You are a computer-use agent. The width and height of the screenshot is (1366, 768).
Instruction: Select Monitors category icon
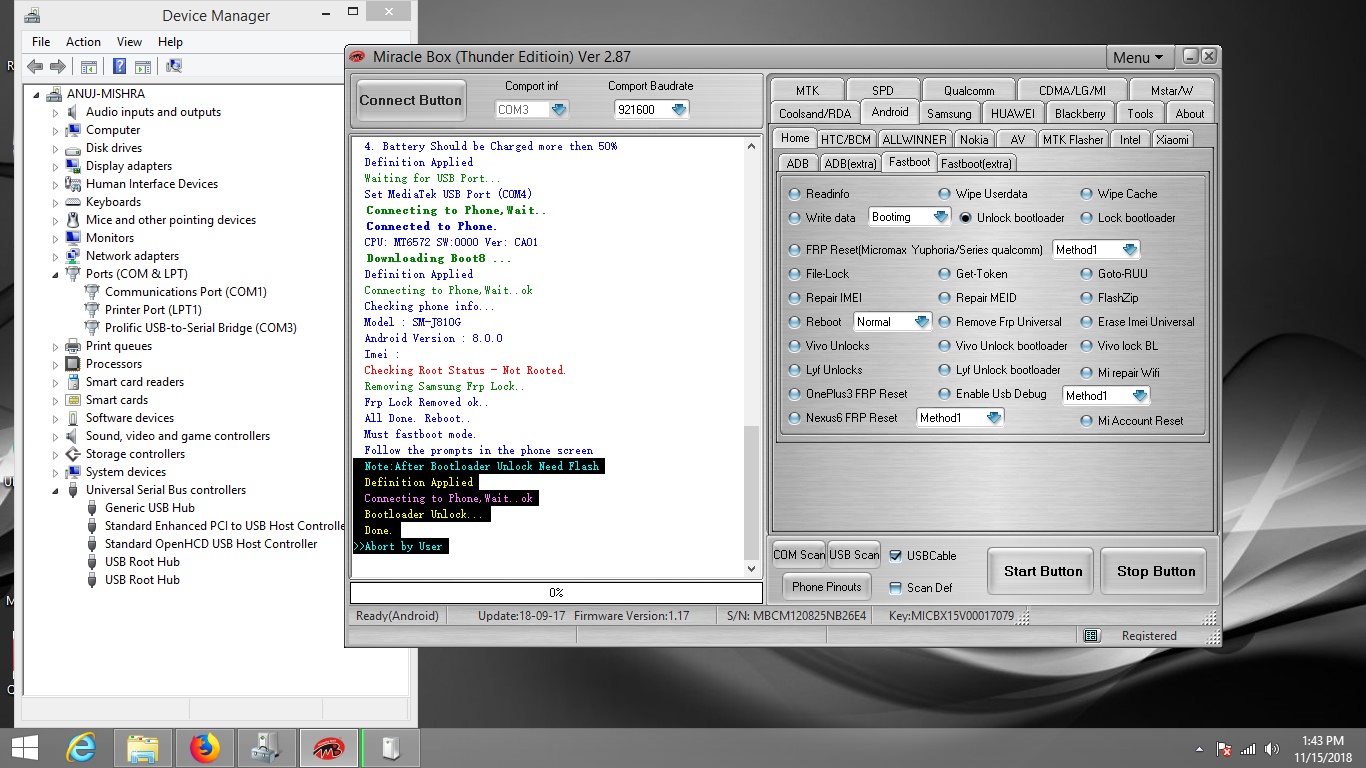pyautogui.click(x=73, y=238)
